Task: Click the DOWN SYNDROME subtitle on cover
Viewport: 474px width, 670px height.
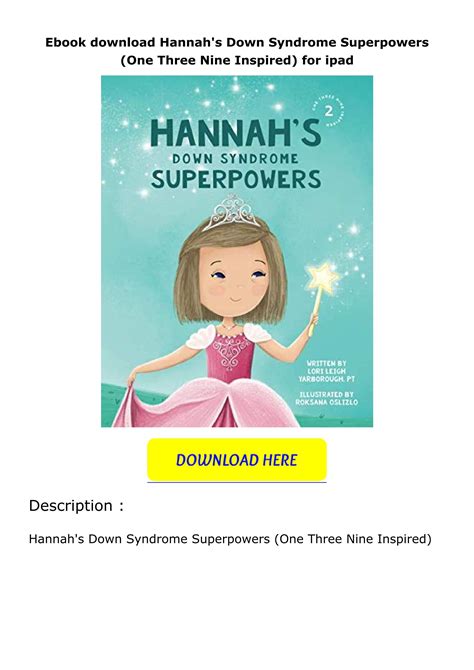Action: 235,159
